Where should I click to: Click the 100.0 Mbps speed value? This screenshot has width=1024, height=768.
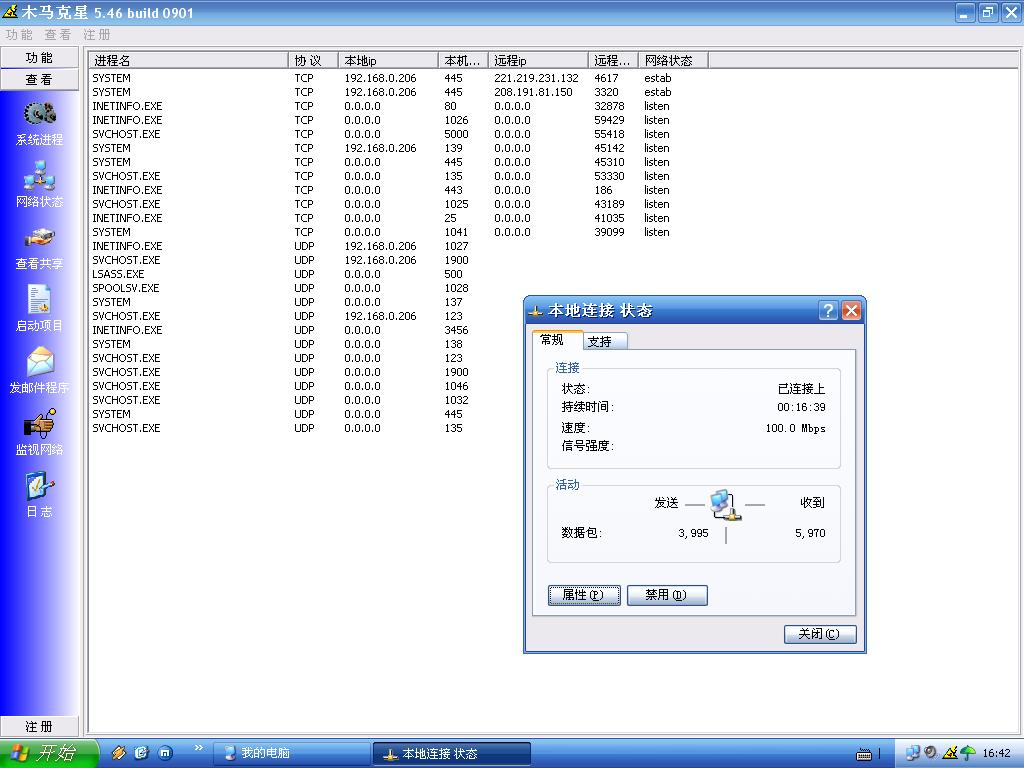pyautogui.click(x=795, y=428)
